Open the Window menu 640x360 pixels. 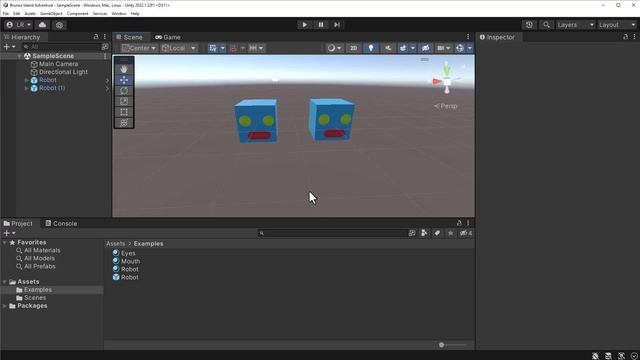tap(119, 13)
